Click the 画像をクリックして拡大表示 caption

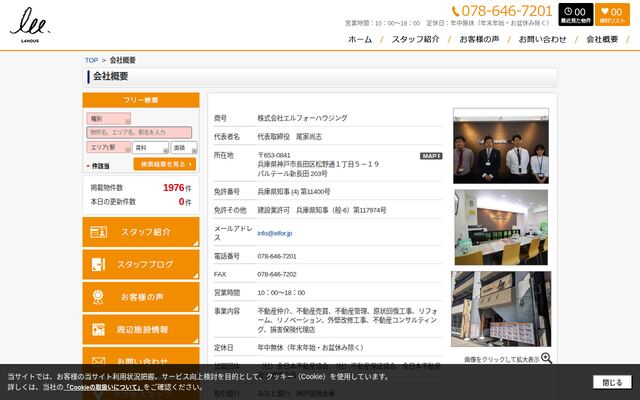point(502,360)
